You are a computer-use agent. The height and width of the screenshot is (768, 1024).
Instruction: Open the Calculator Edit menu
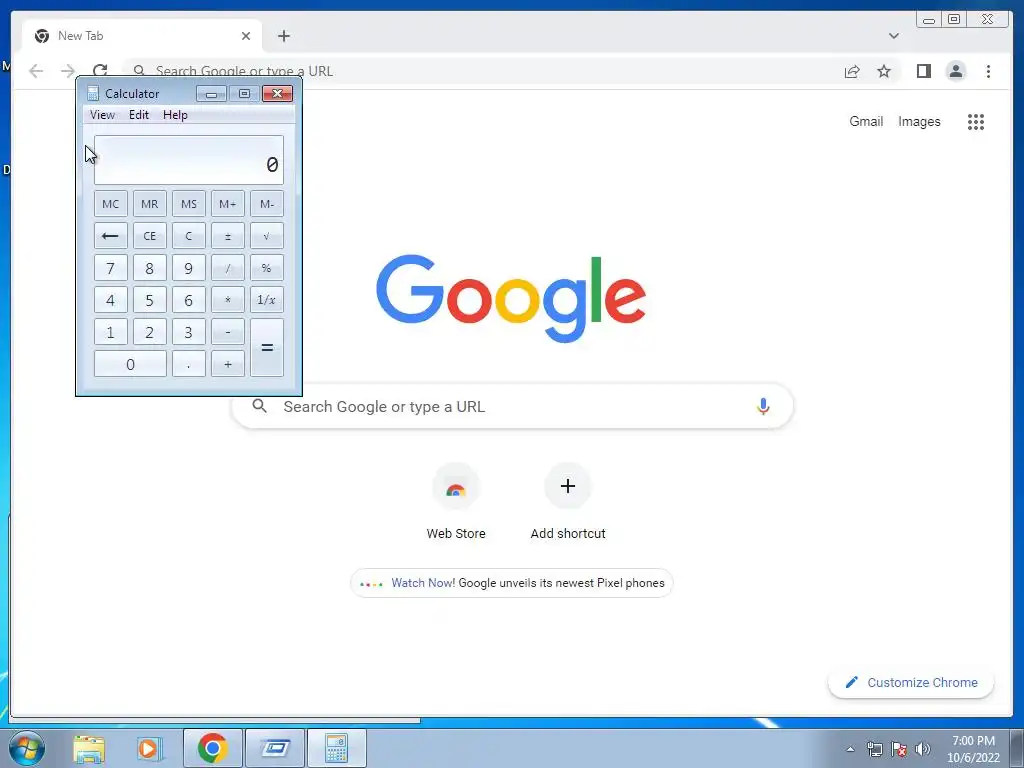138,115
